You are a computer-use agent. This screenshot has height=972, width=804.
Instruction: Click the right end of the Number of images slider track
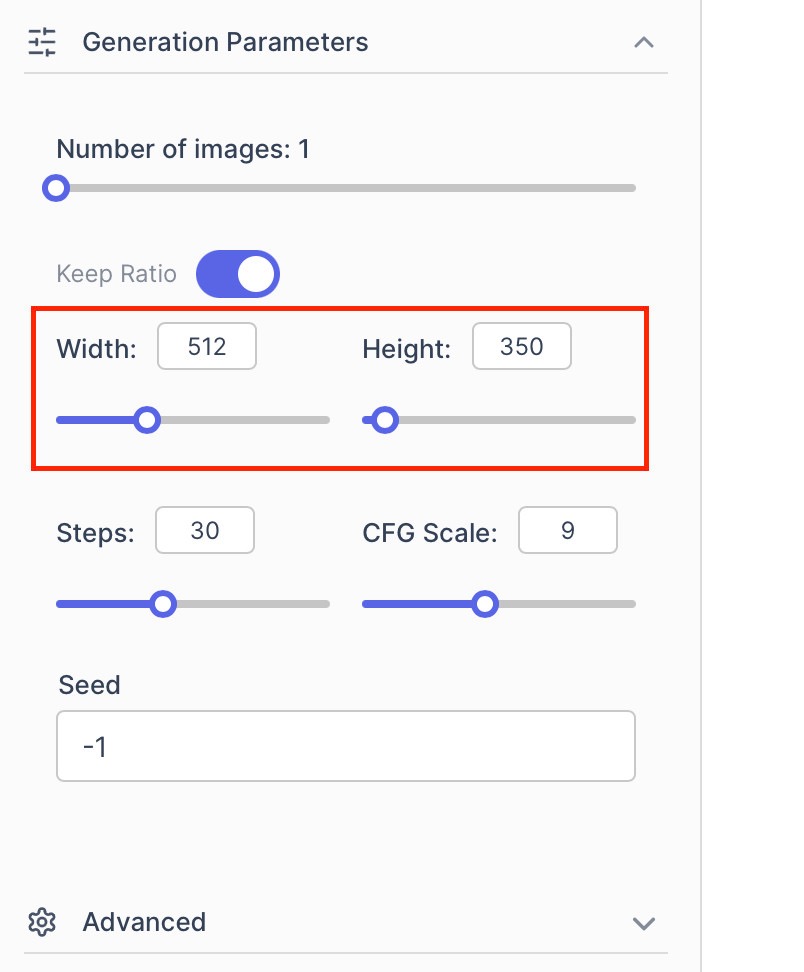coord(631,188)
